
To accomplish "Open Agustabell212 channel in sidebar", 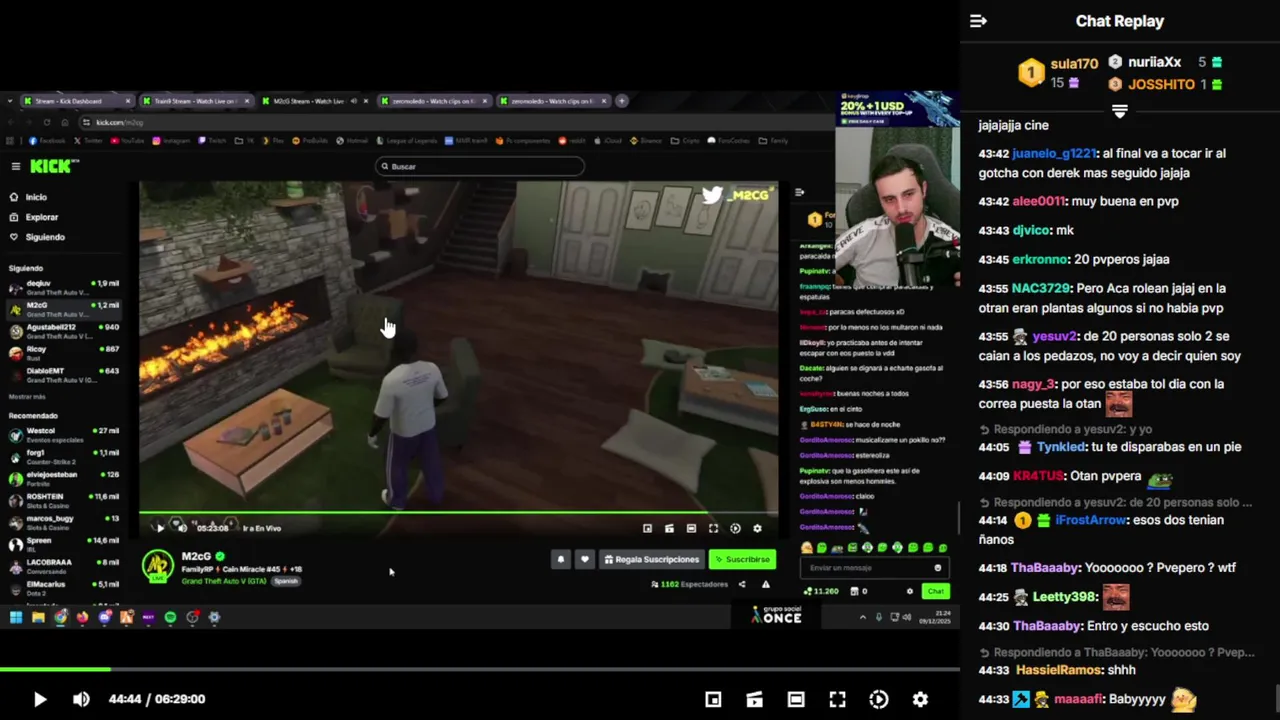I will click(x=65, y=331).
